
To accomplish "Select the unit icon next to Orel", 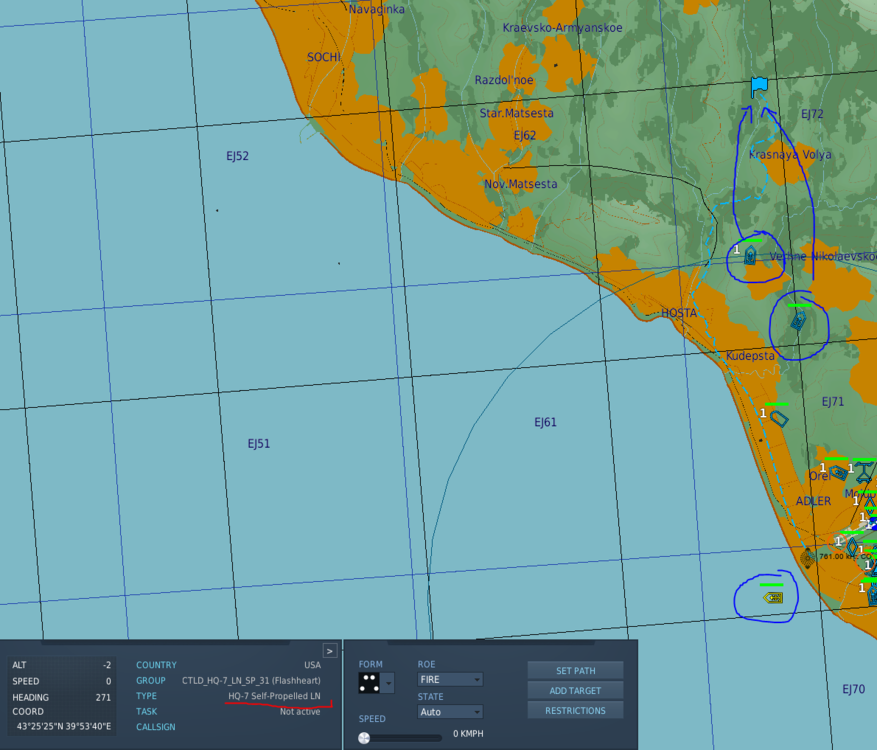I will click(838, 473).
